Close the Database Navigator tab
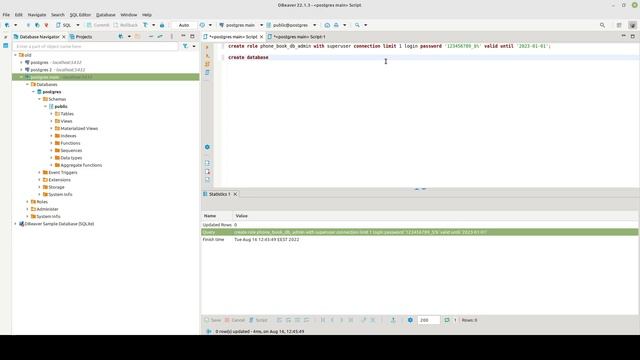 [64, 37]
